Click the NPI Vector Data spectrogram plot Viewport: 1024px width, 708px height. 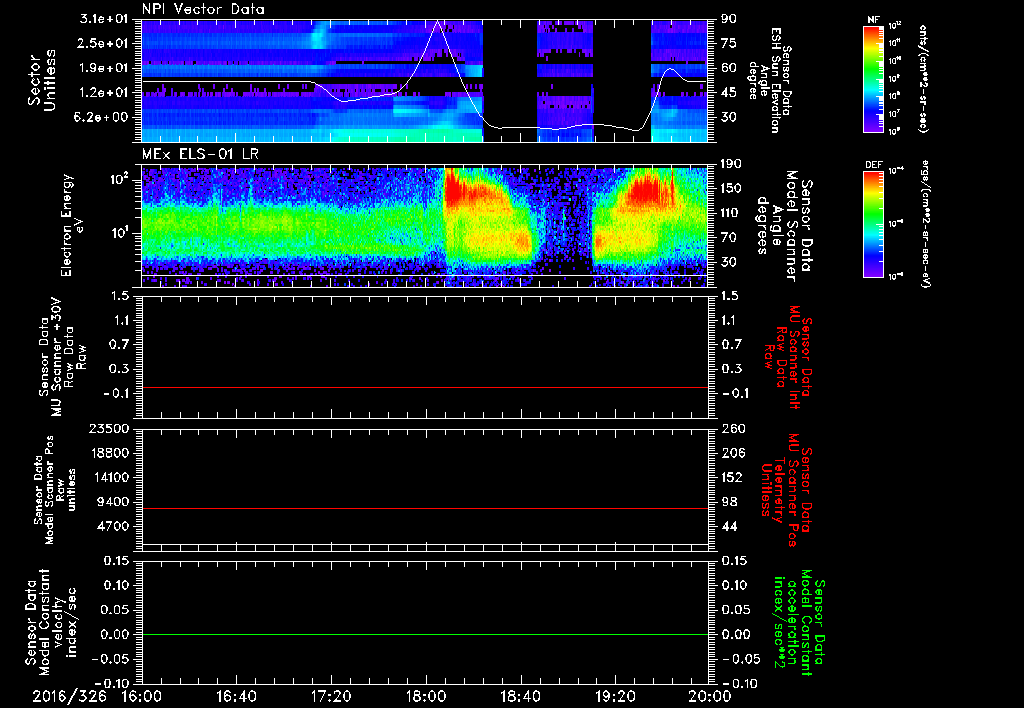point(424,80)
